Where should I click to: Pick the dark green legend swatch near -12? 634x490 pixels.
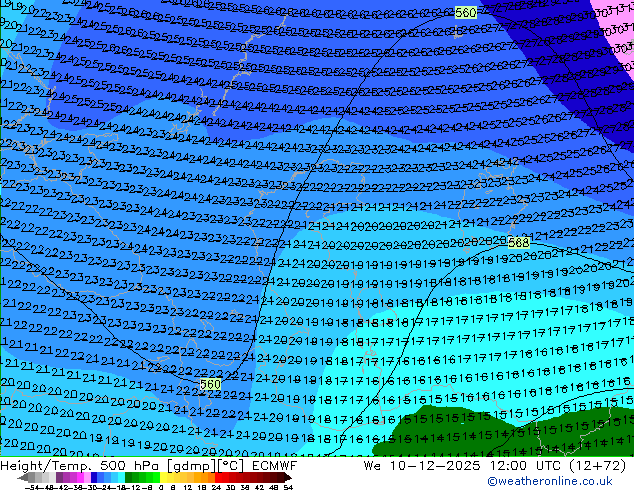pyautogui.click(x=129, y=477)
